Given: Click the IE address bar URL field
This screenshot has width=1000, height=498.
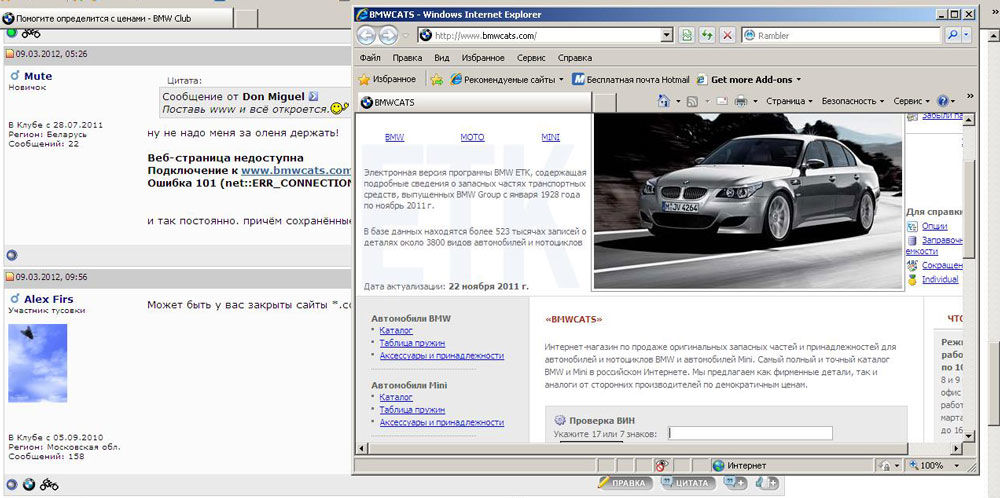Looking at the screenshot, I should (x=540, y=36).
